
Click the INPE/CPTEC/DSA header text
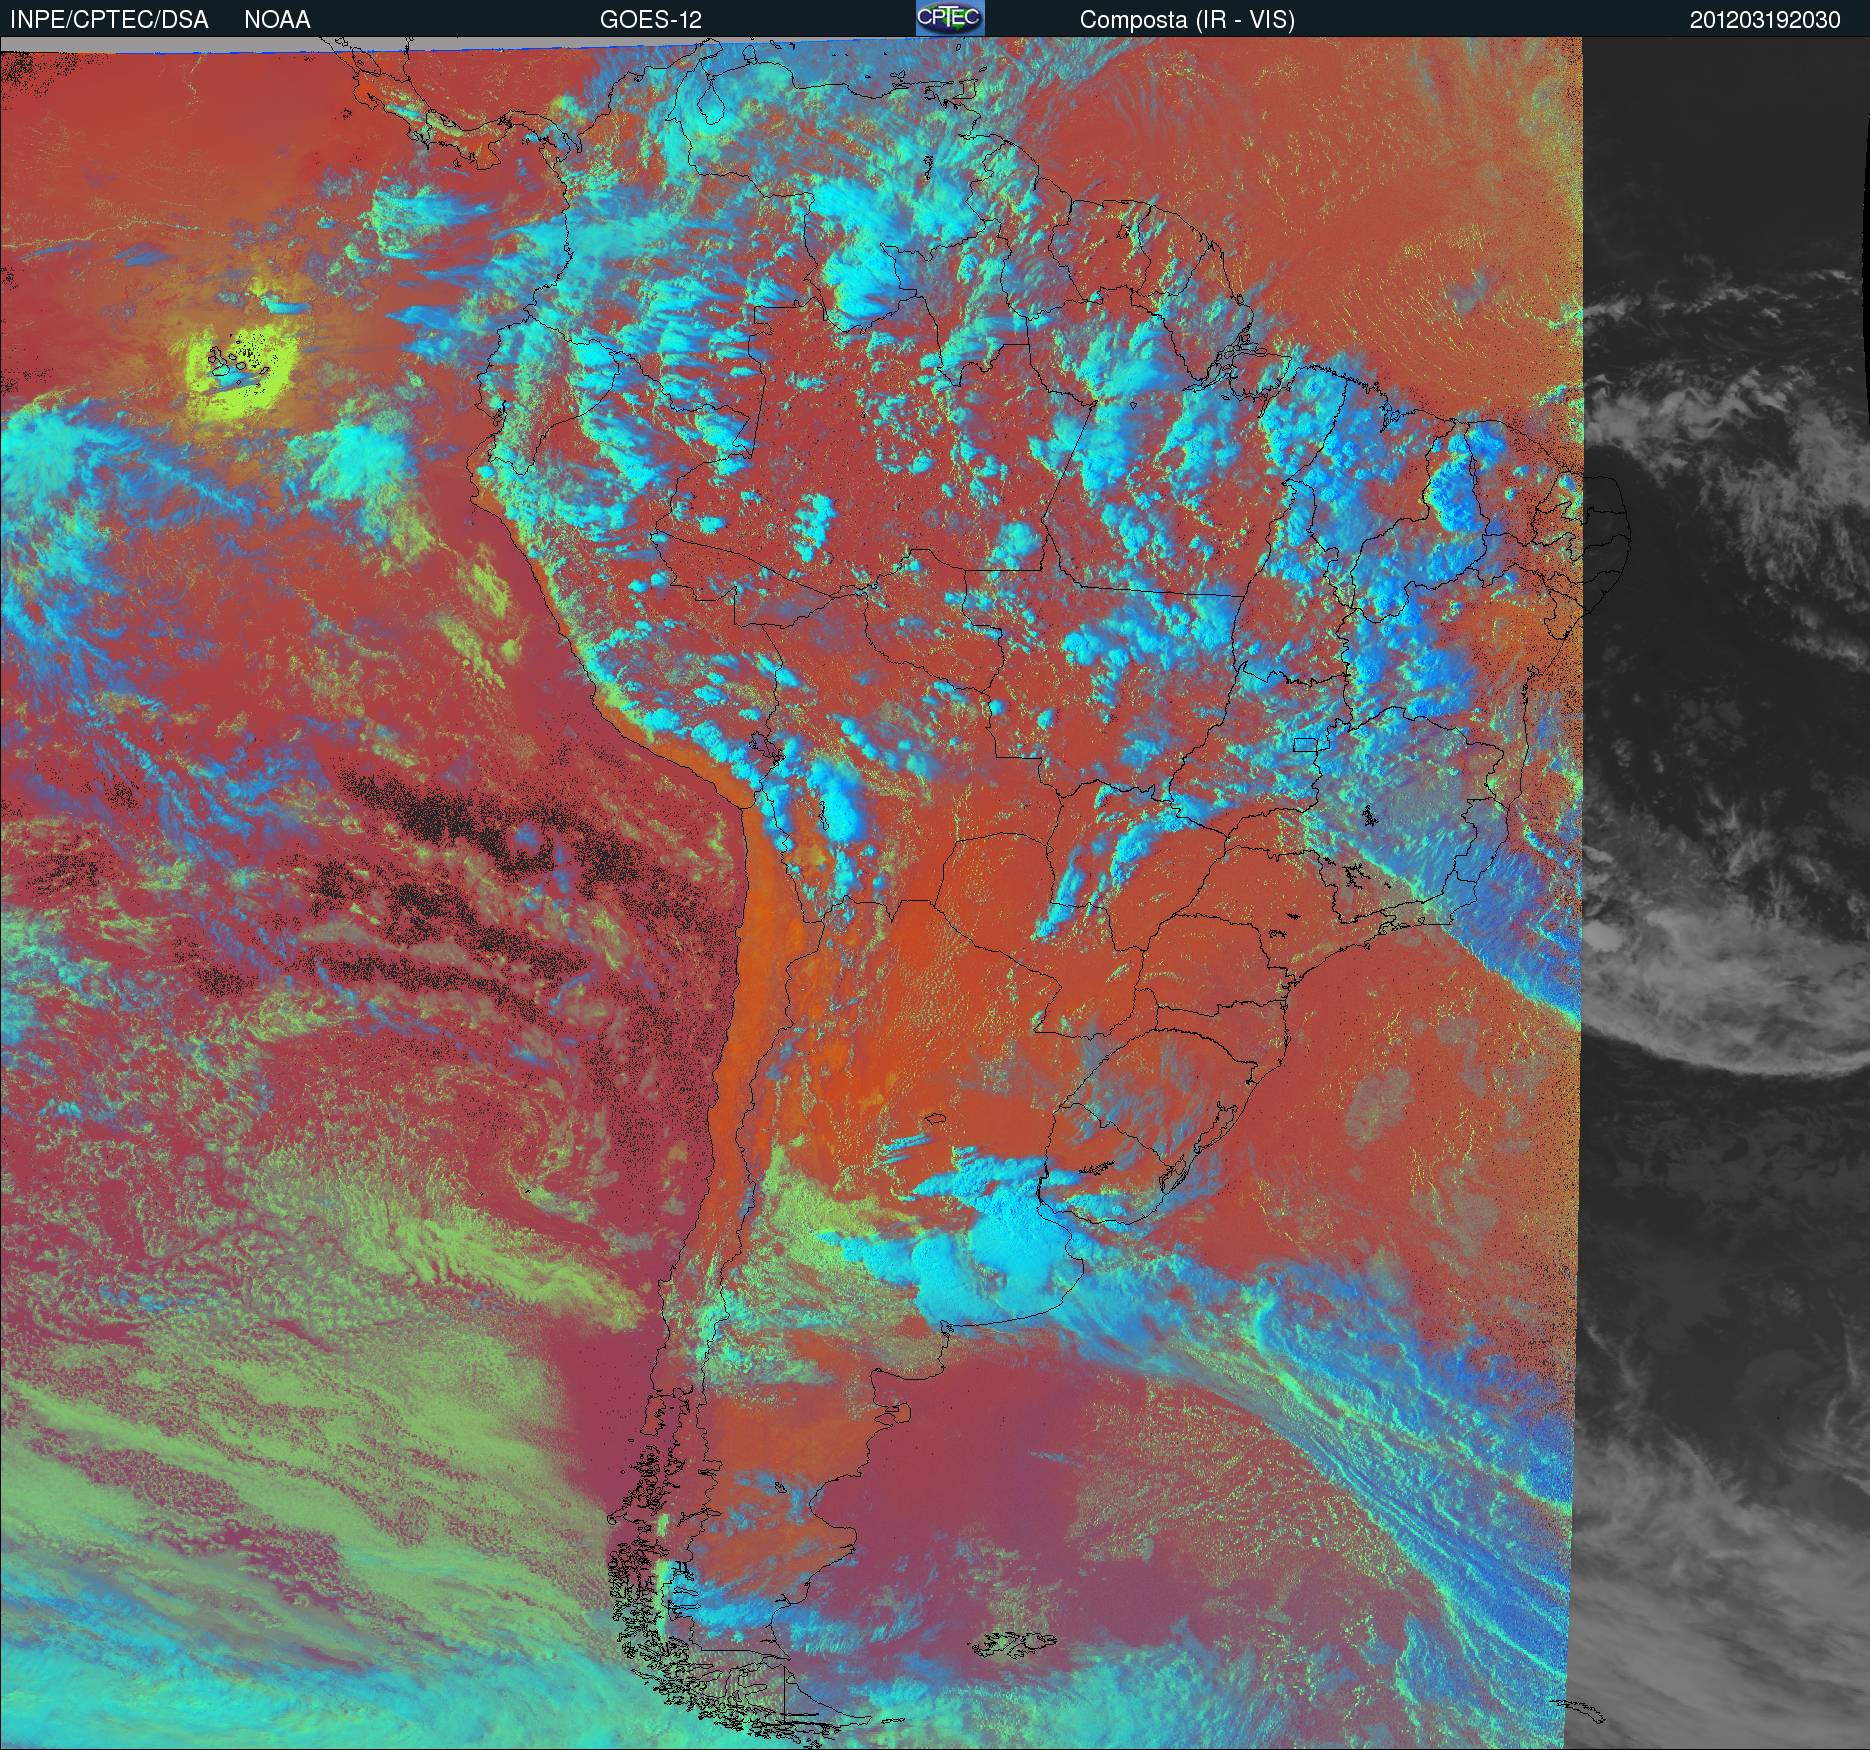(x=109, y=20)
